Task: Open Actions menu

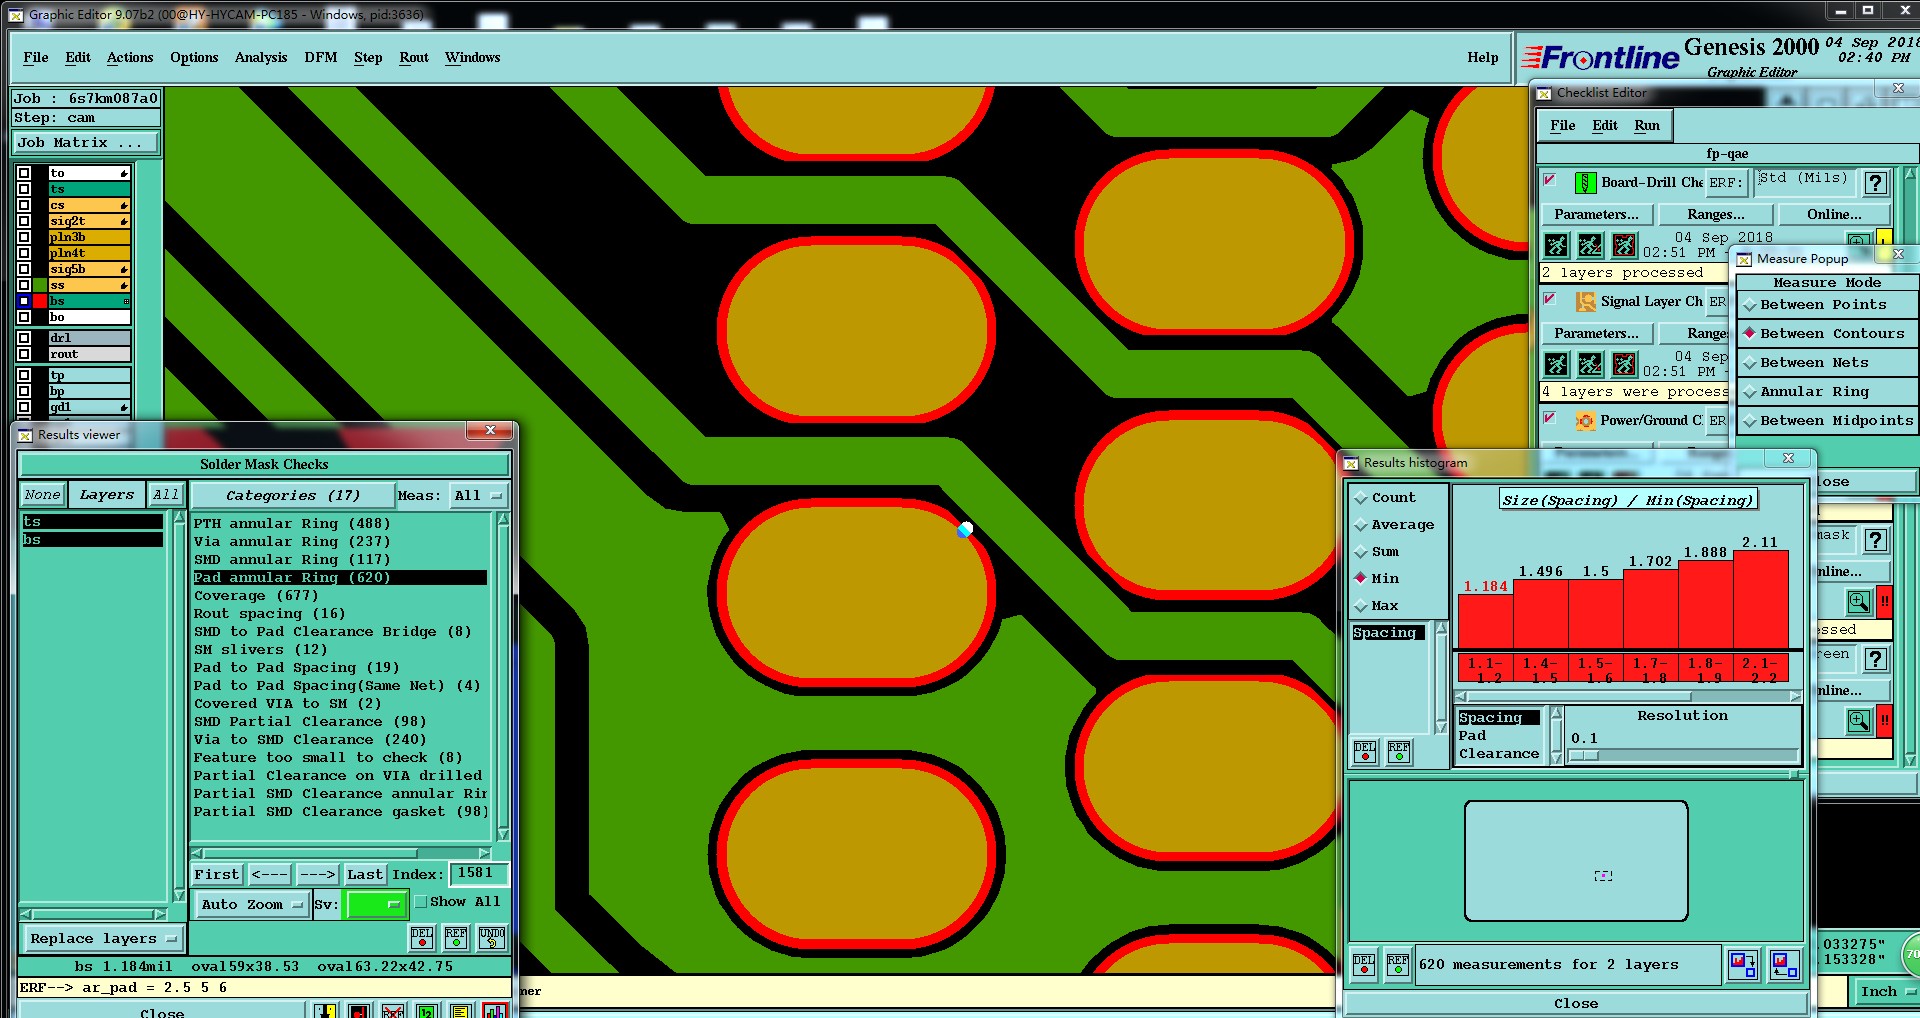Action: (x=130, y=58)
